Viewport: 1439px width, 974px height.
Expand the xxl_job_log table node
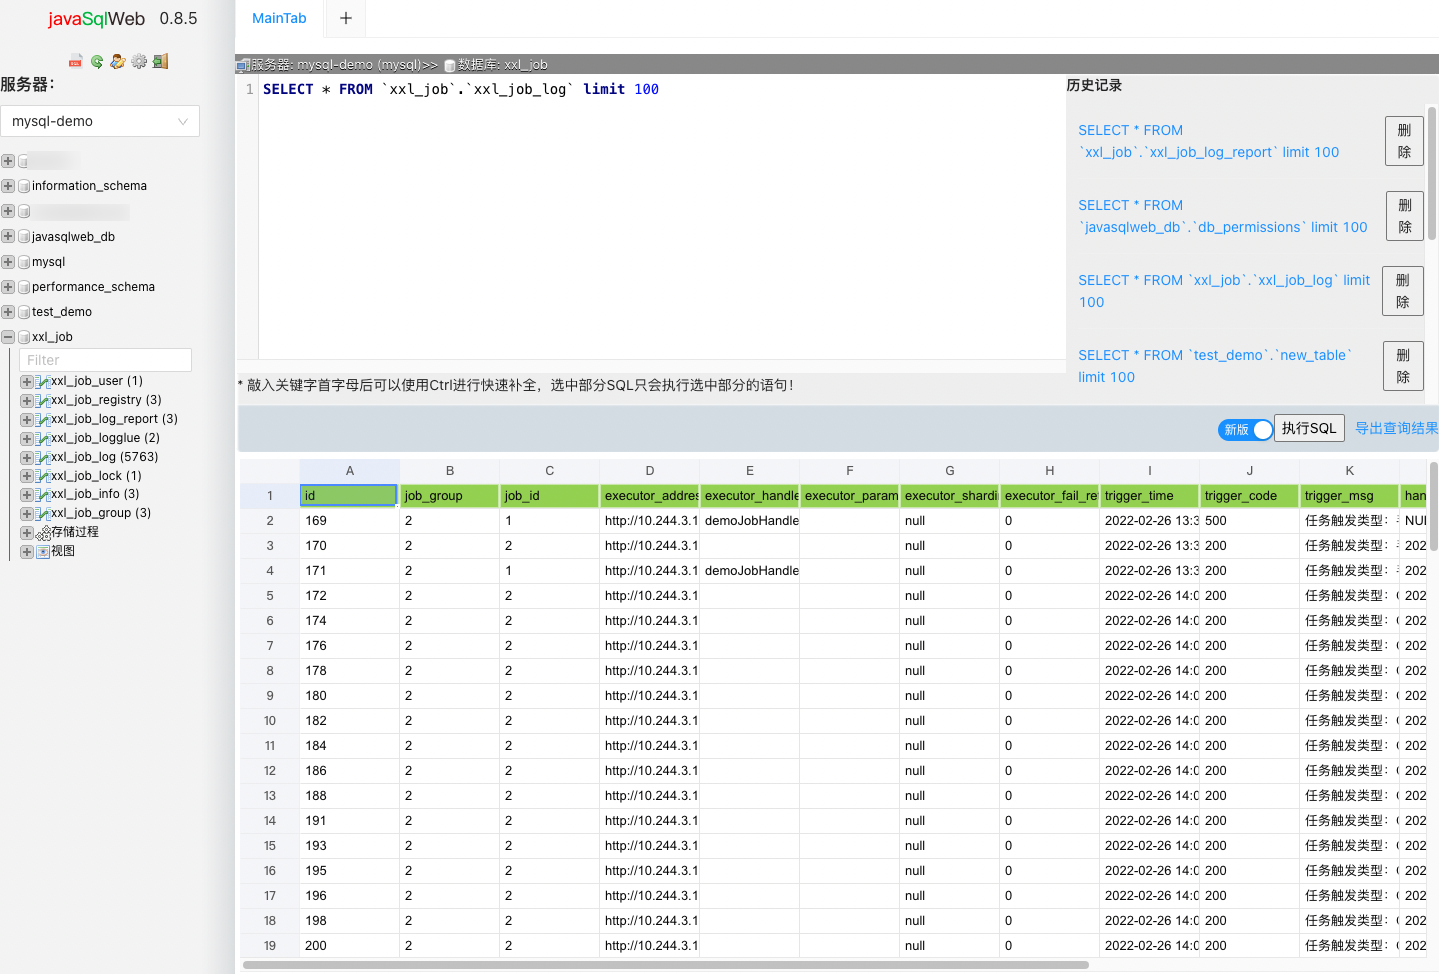[x=27, y=457]
